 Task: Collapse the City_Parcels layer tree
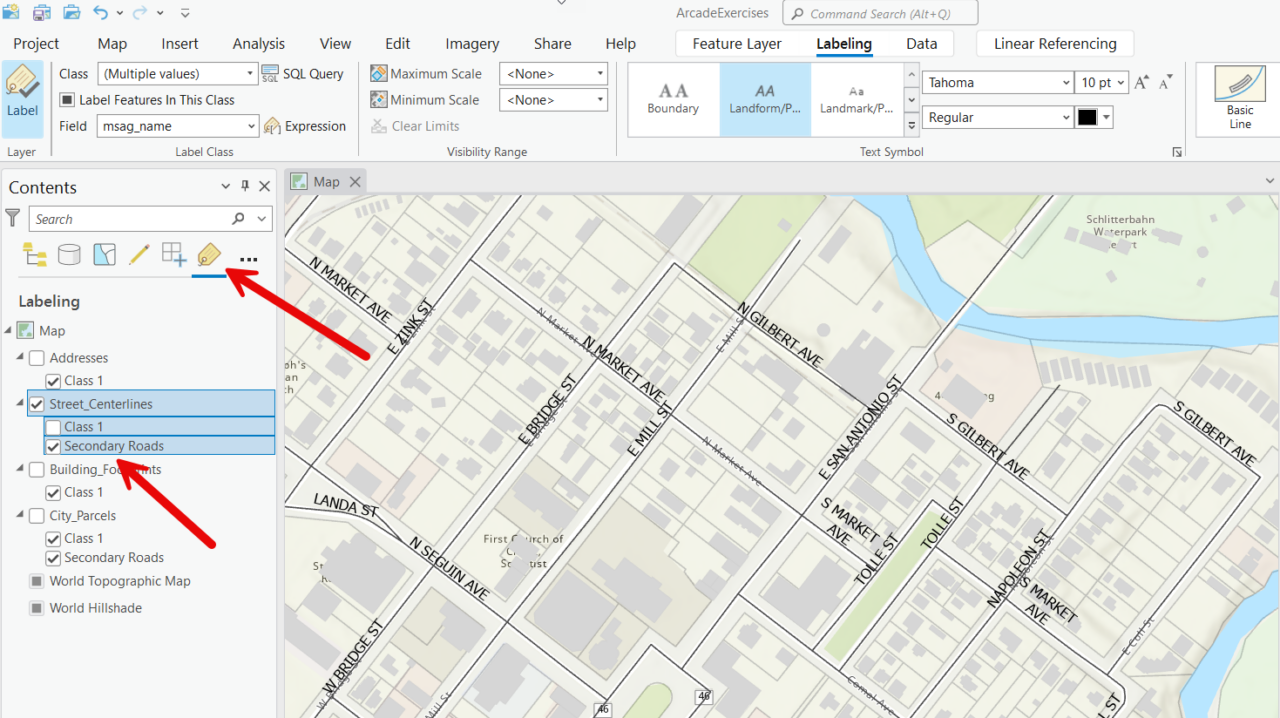click(18, 515)
